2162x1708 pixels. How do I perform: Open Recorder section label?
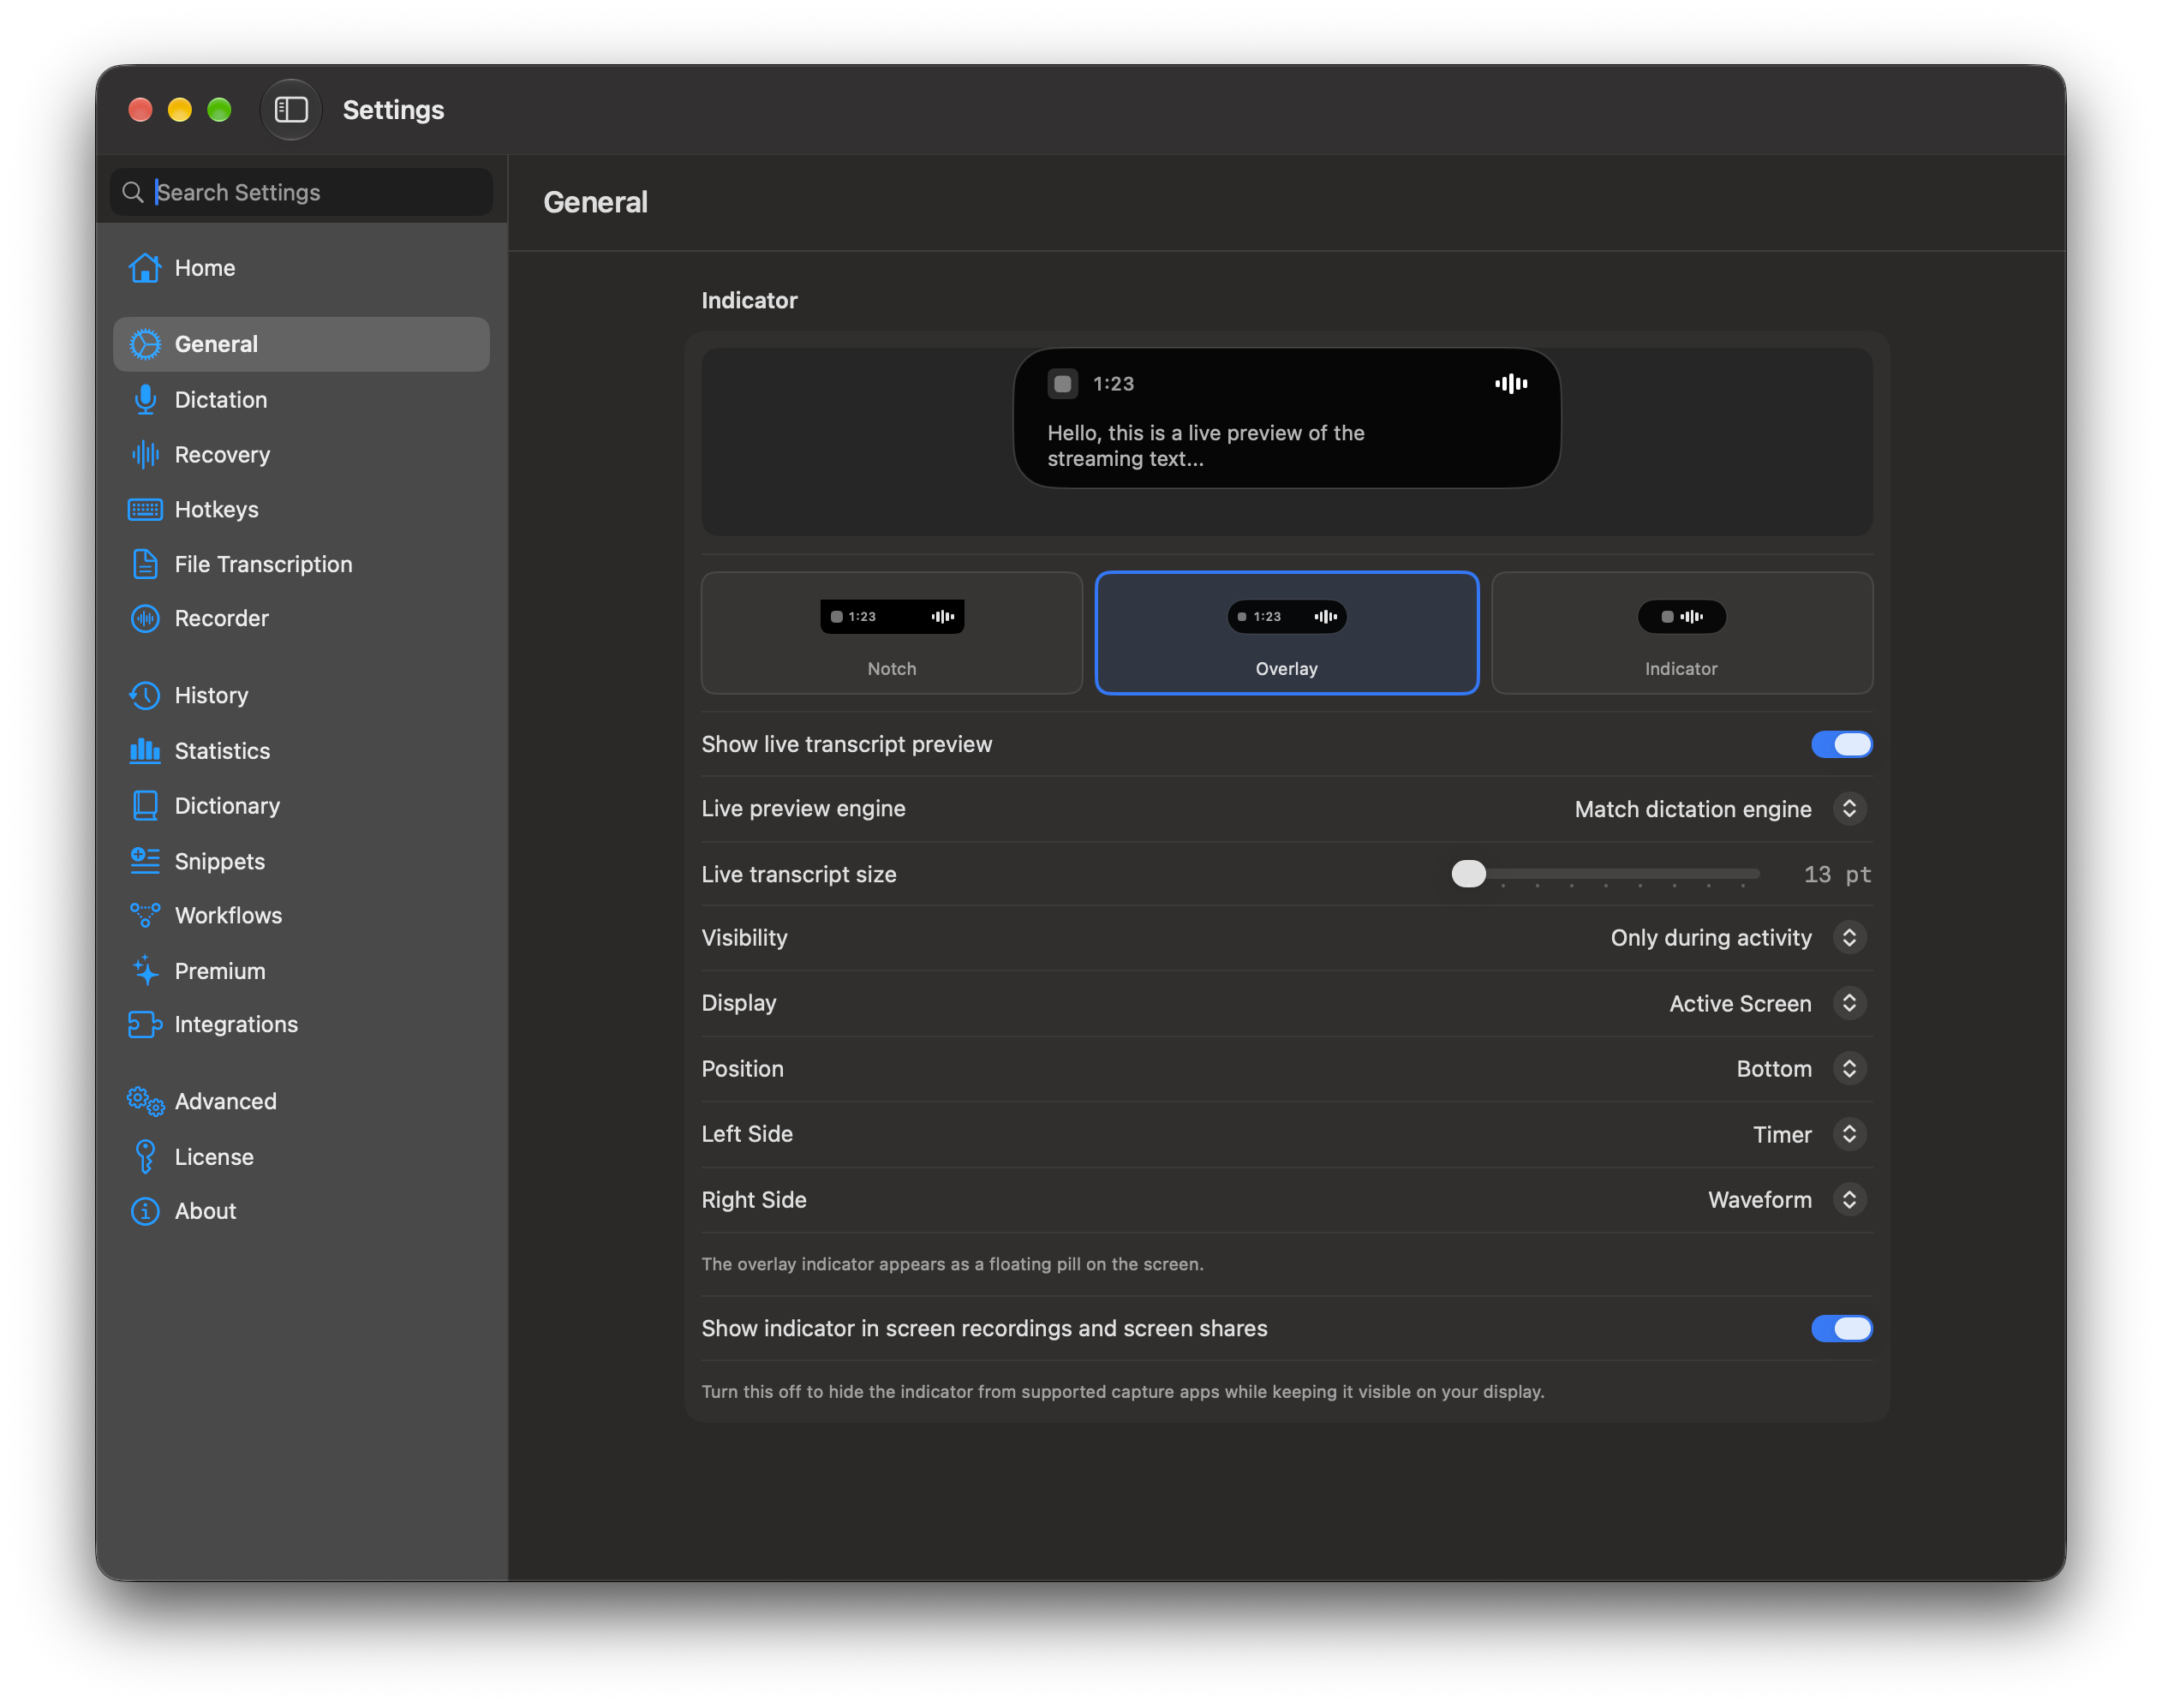[x=221, y=618]
